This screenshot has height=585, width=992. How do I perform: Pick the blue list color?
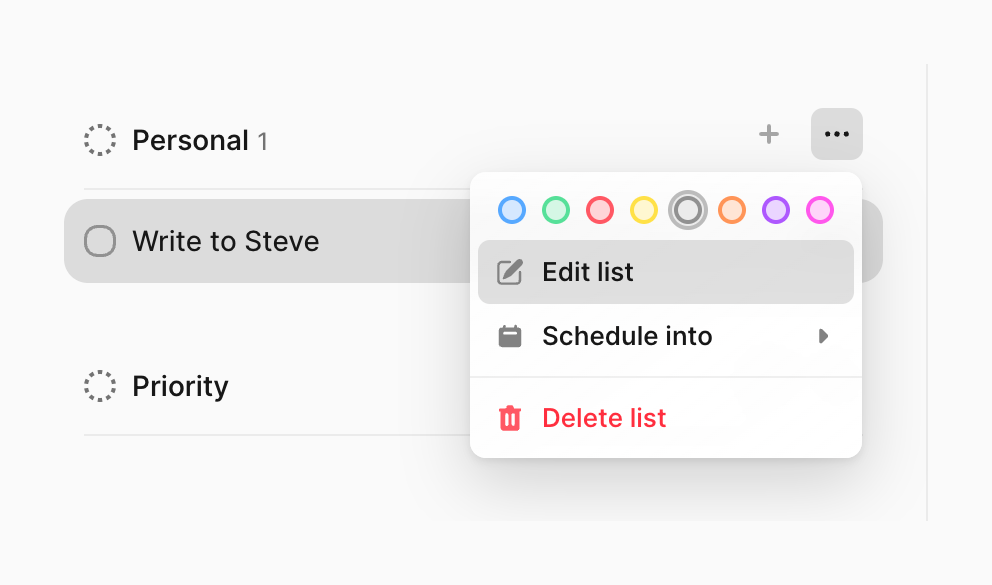(x=512, y=210)
